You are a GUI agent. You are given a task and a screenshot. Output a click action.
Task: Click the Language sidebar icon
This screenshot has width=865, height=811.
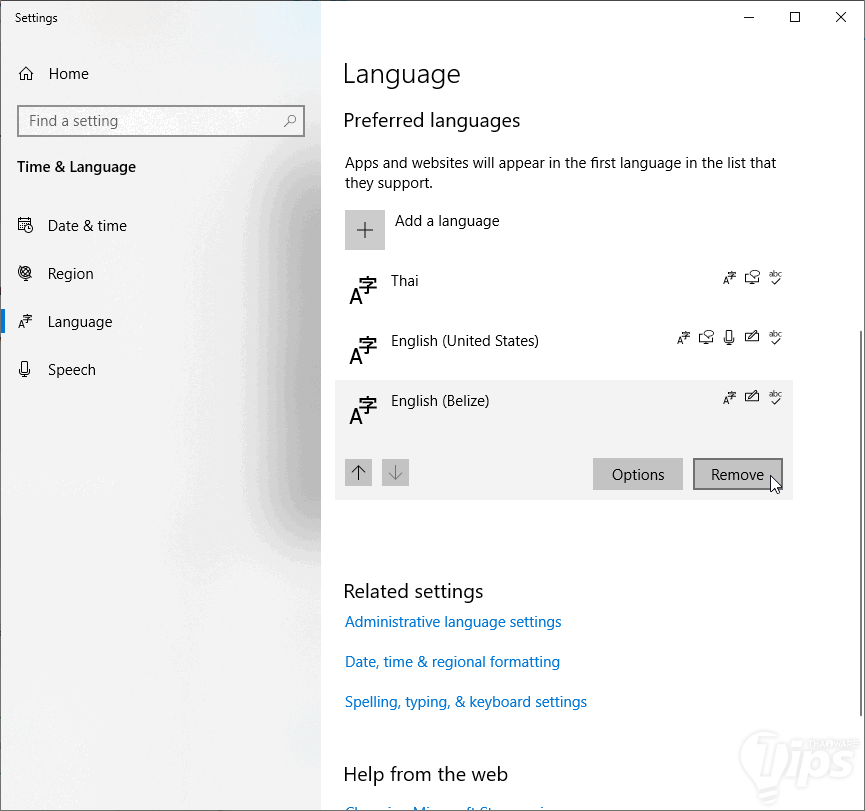click(25, 321)
